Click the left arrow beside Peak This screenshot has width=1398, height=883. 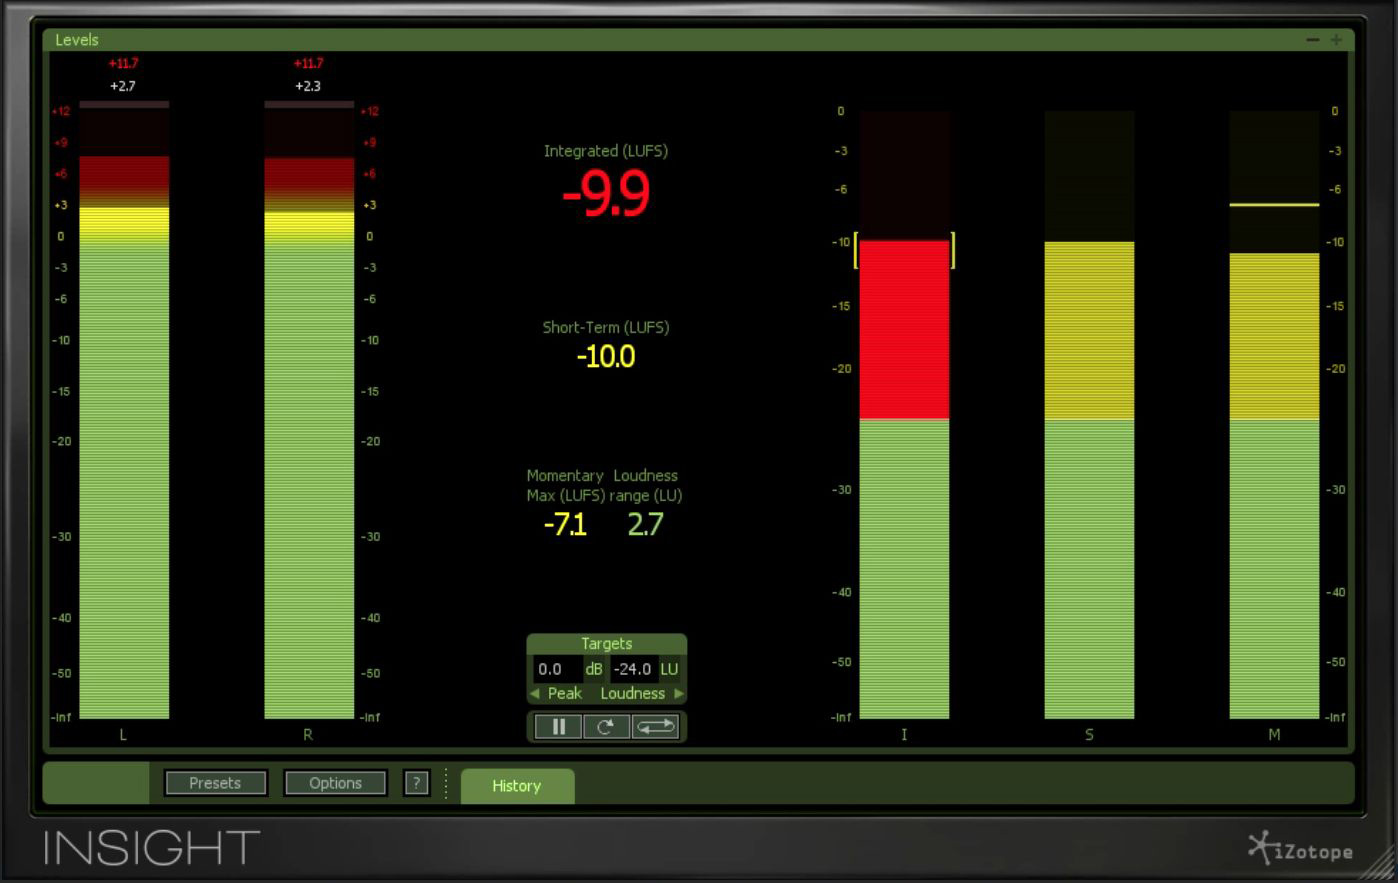click(x=535, y=693)
